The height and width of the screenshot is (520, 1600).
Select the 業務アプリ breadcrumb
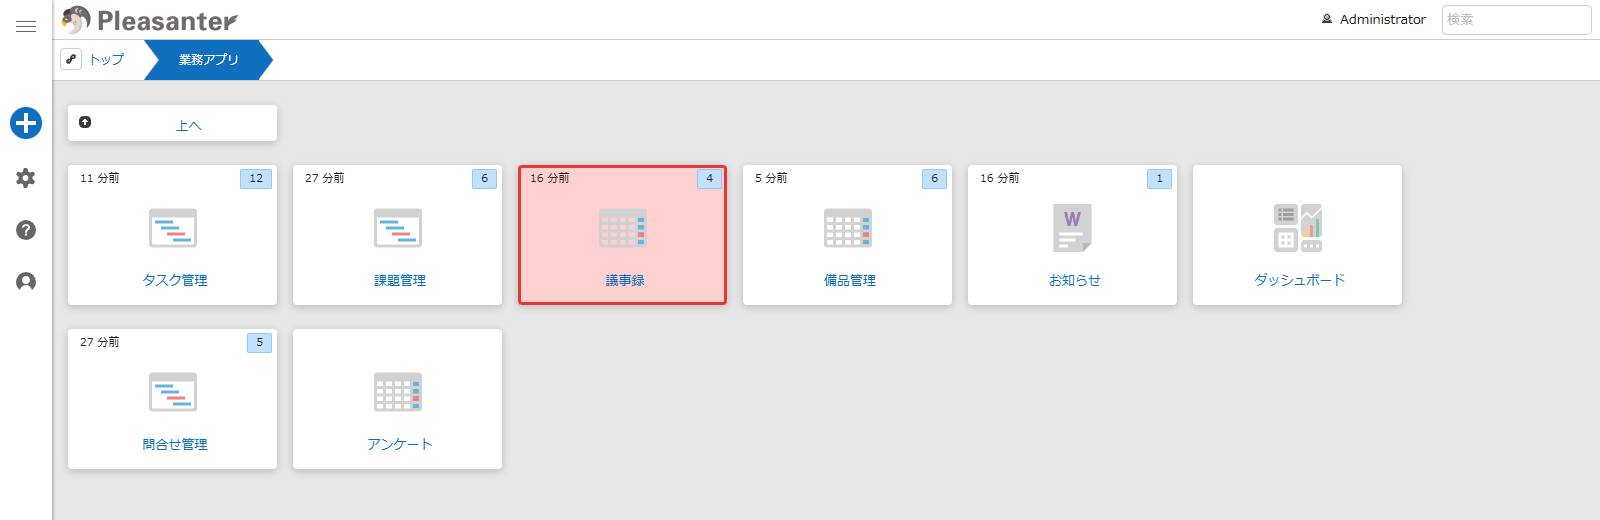pos(208,59)
